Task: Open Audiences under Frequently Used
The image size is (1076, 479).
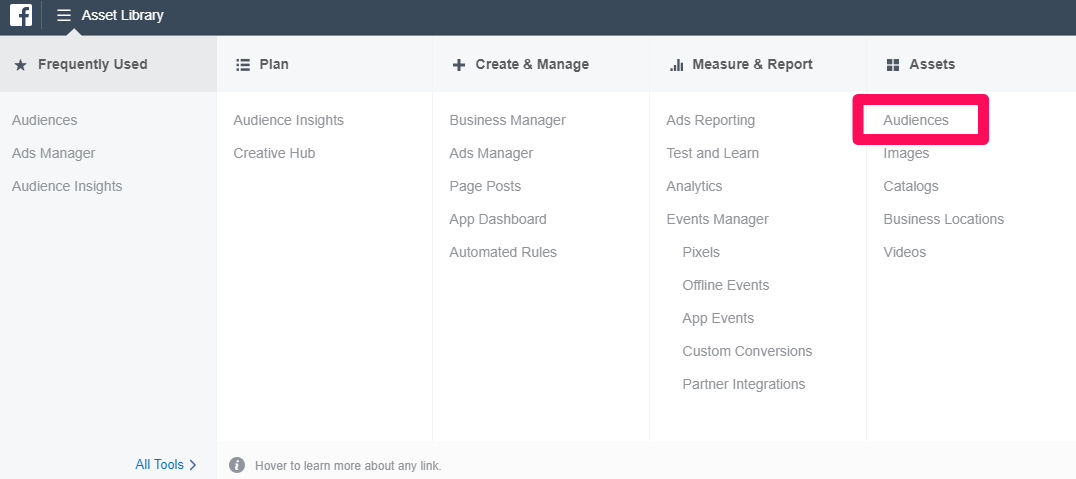Action: pyautogui.click(x=45, y=120)
